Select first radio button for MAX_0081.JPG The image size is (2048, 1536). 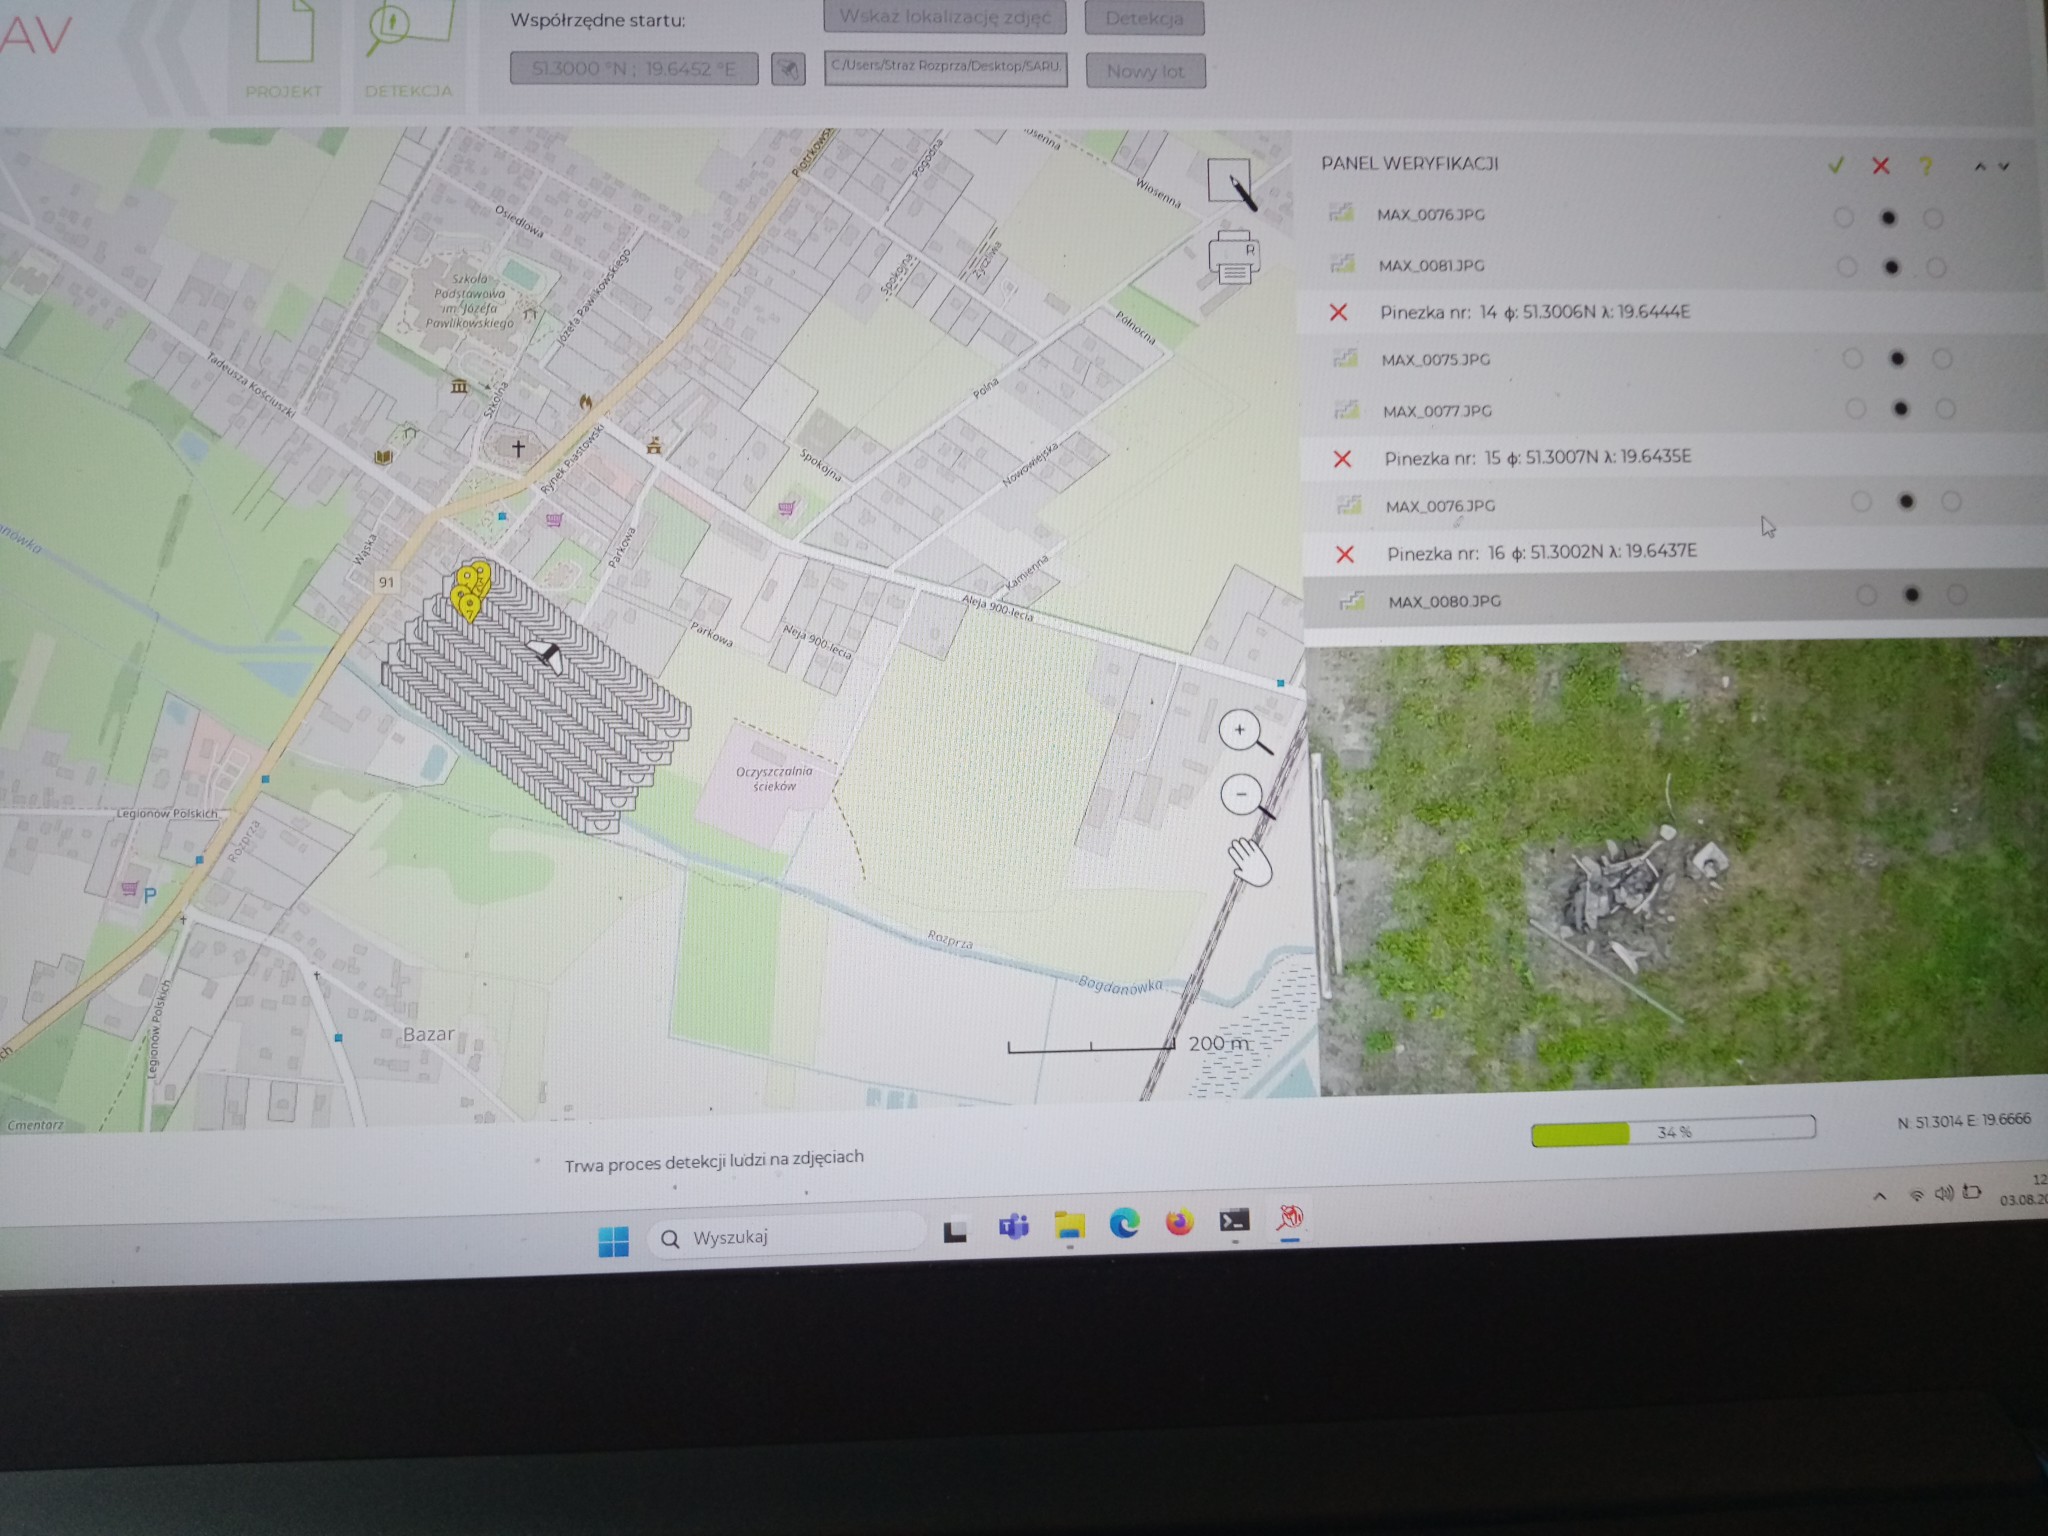pos(1846,267)
